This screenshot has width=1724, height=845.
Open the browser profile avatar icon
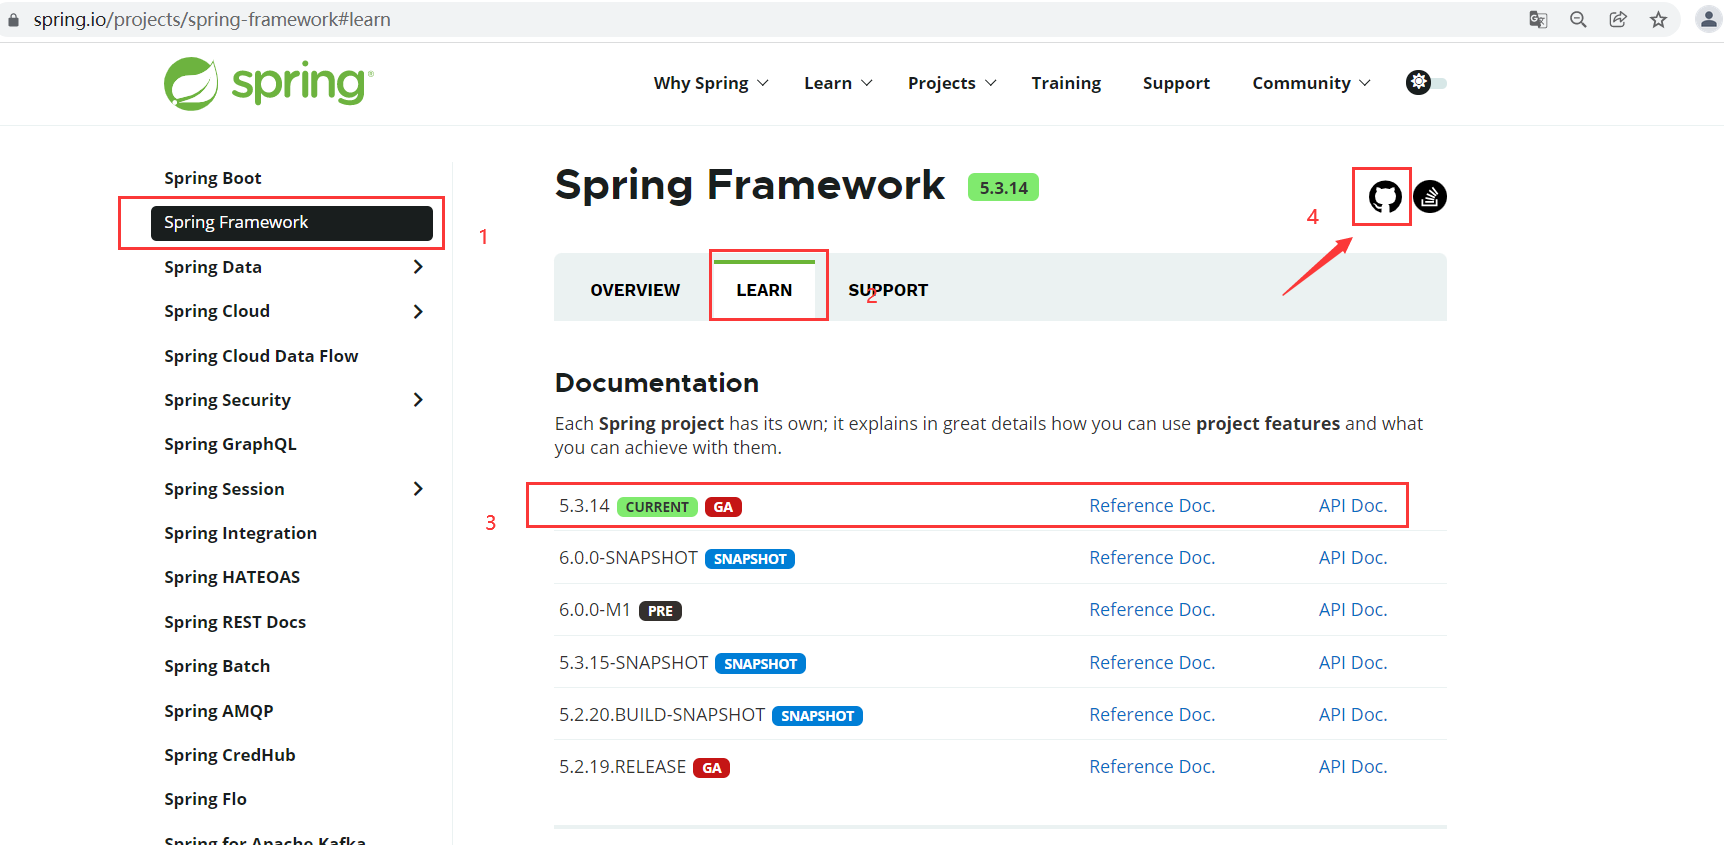1709,19
